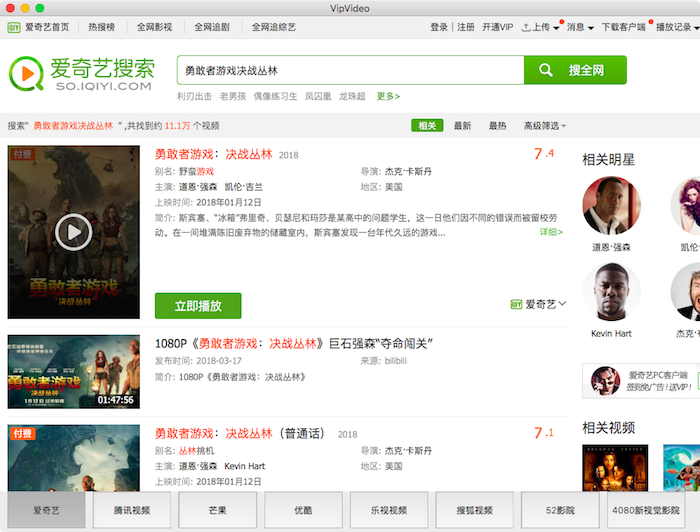The width and height of the screenshot is (700, 532).
Task: Click the 搜全网 search button
Action: point(575,70)
